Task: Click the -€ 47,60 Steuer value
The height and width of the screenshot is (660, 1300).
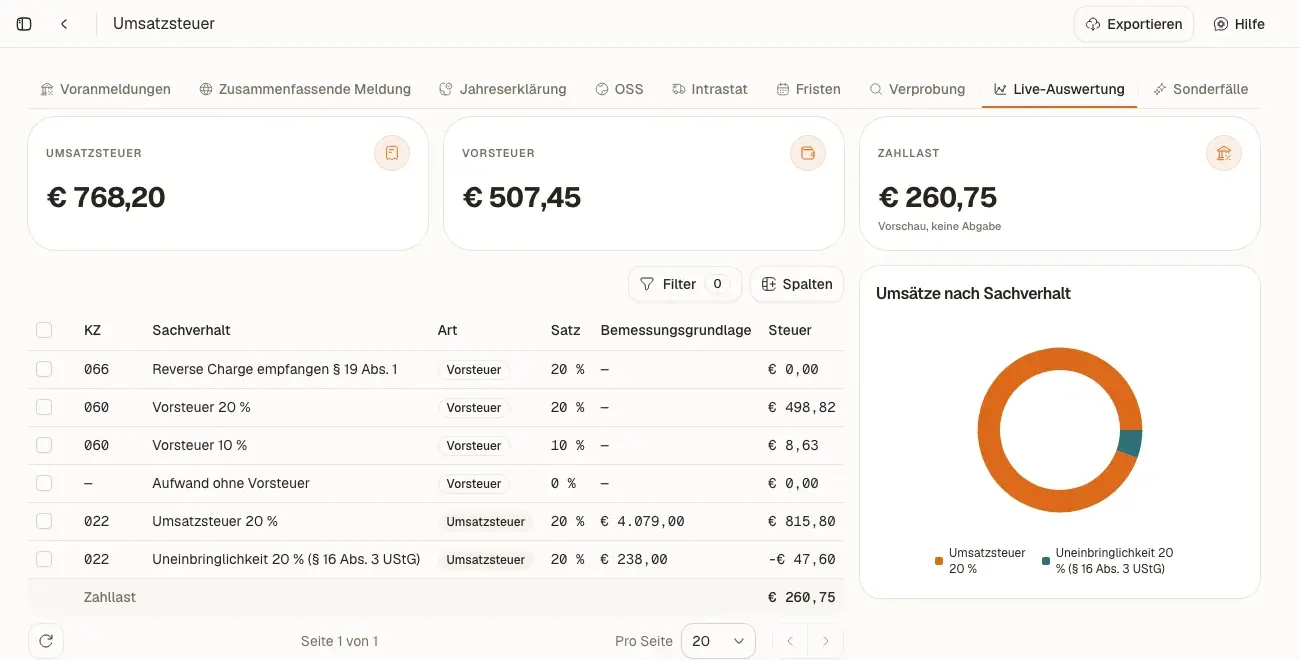Action: 801,559
